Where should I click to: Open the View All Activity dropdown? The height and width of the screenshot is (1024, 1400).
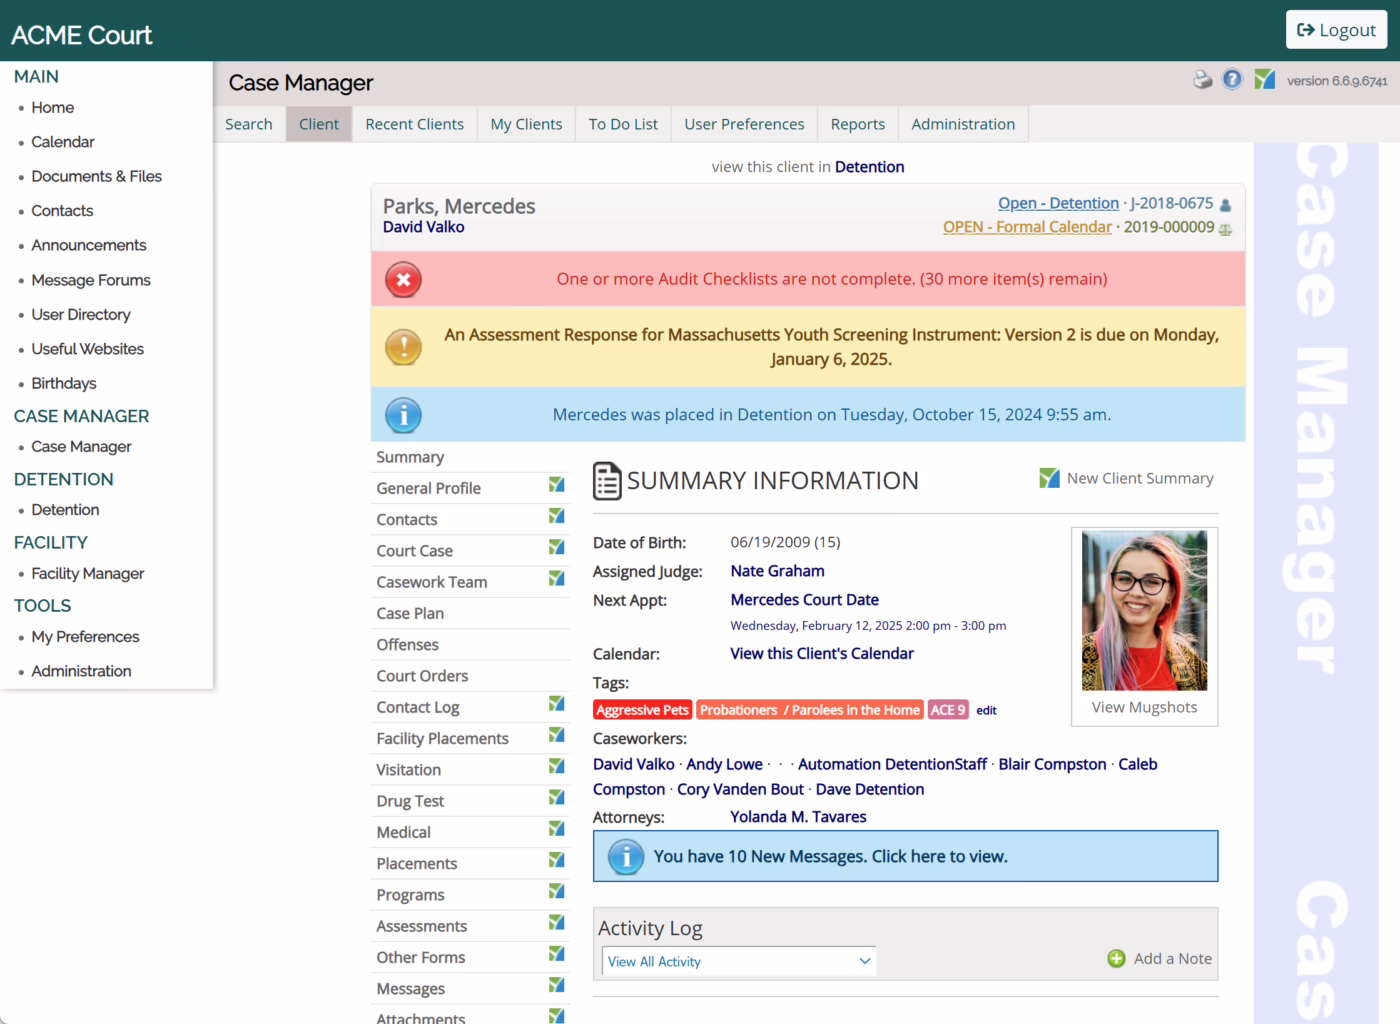[739, 962]
